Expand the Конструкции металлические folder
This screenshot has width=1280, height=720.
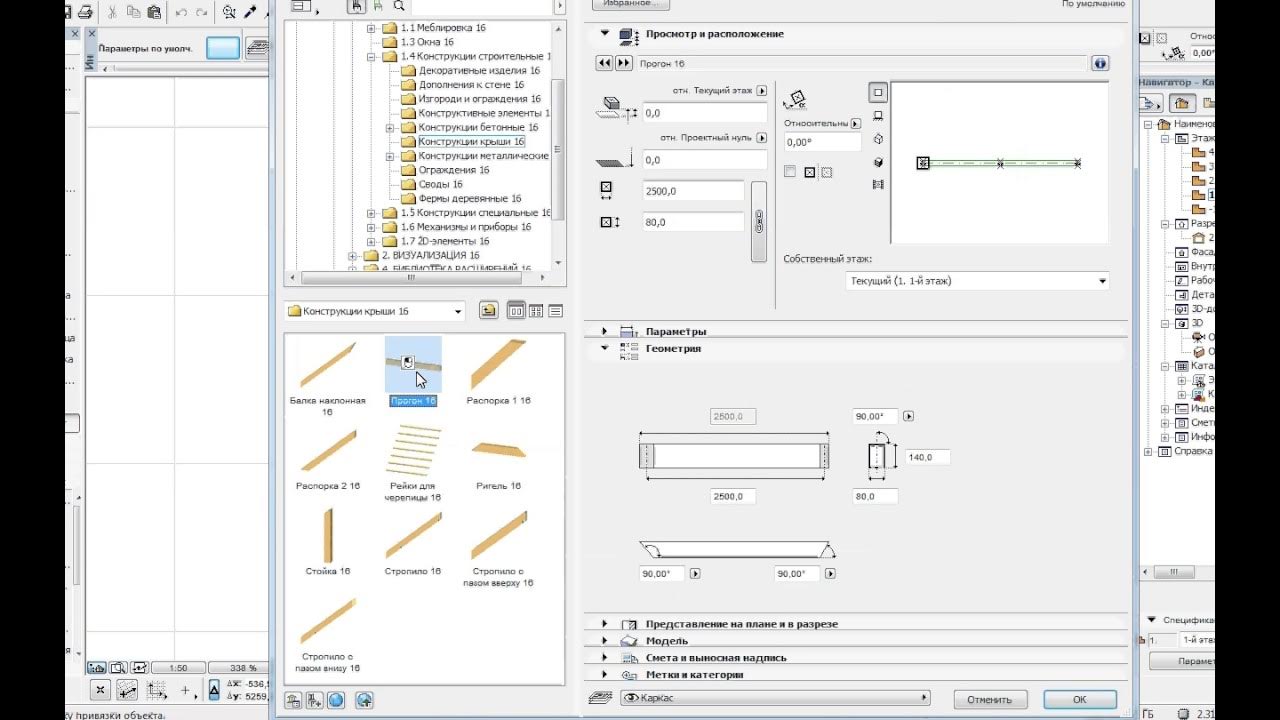tap(390, 156)
